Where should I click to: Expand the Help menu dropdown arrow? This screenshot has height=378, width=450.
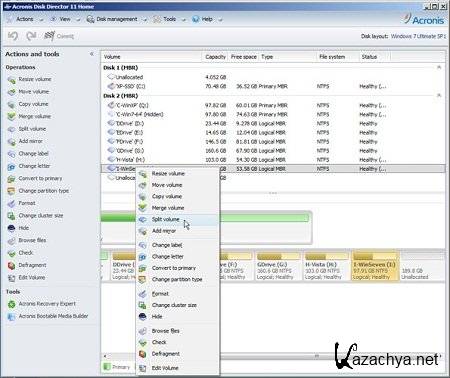pyautogui.click(x=220, y=20)
